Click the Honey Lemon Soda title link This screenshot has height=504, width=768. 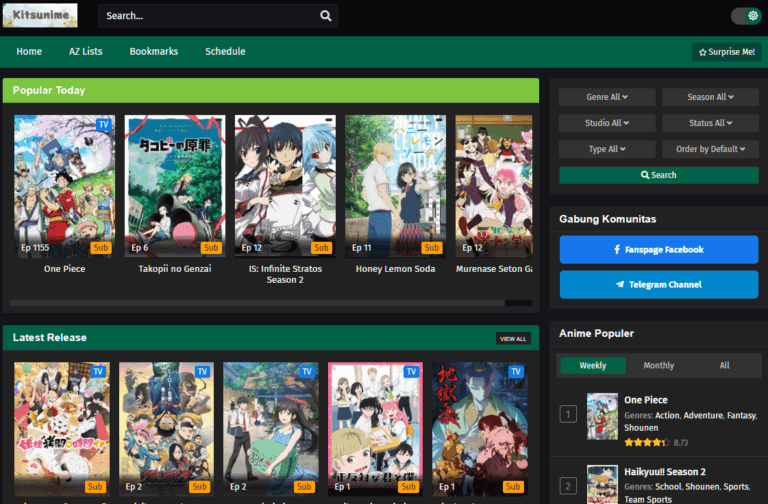(395, 269)
